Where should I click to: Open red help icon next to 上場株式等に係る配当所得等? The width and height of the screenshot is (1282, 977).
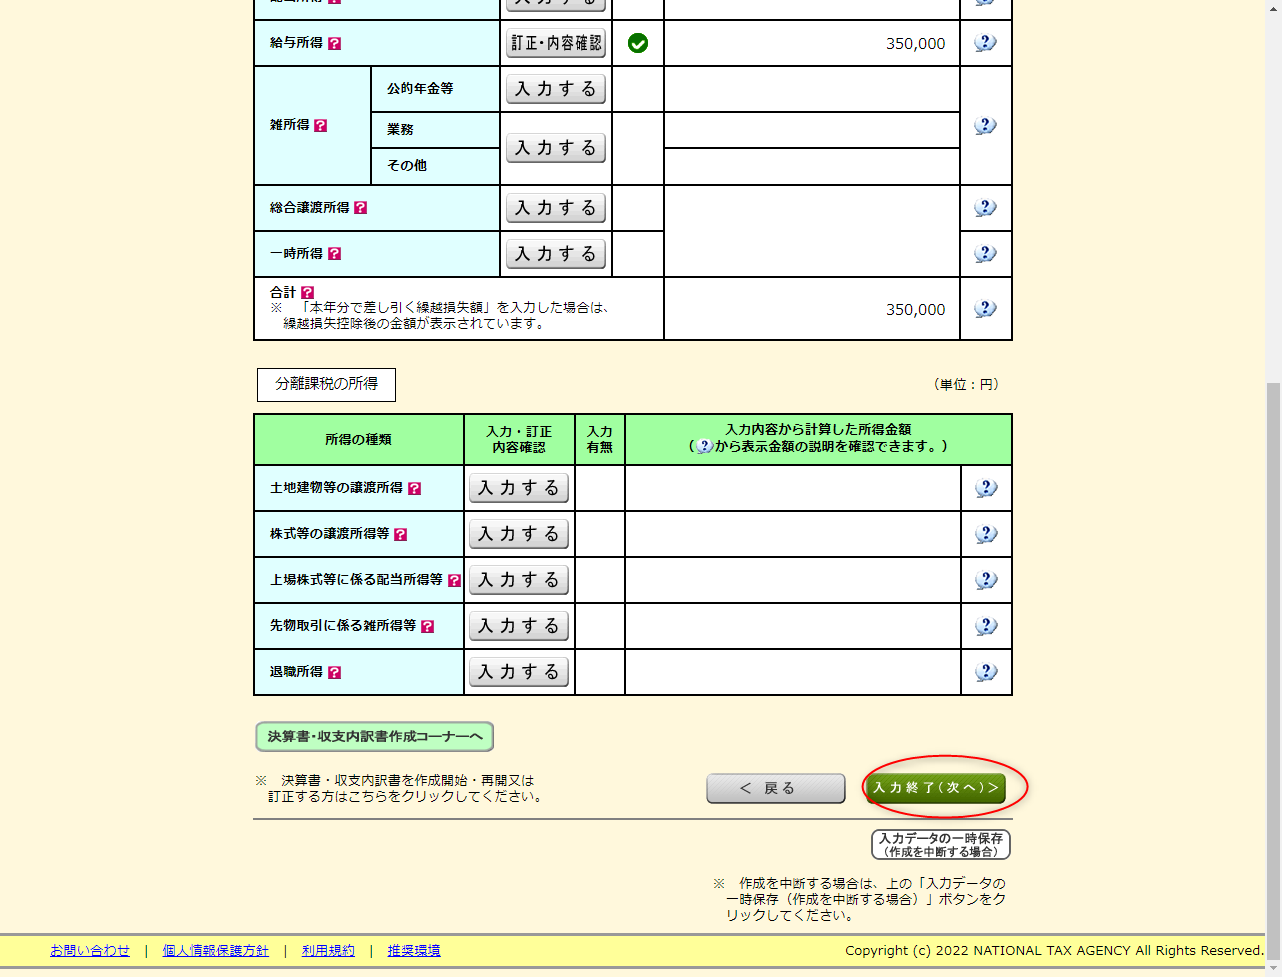click(454, 580)
